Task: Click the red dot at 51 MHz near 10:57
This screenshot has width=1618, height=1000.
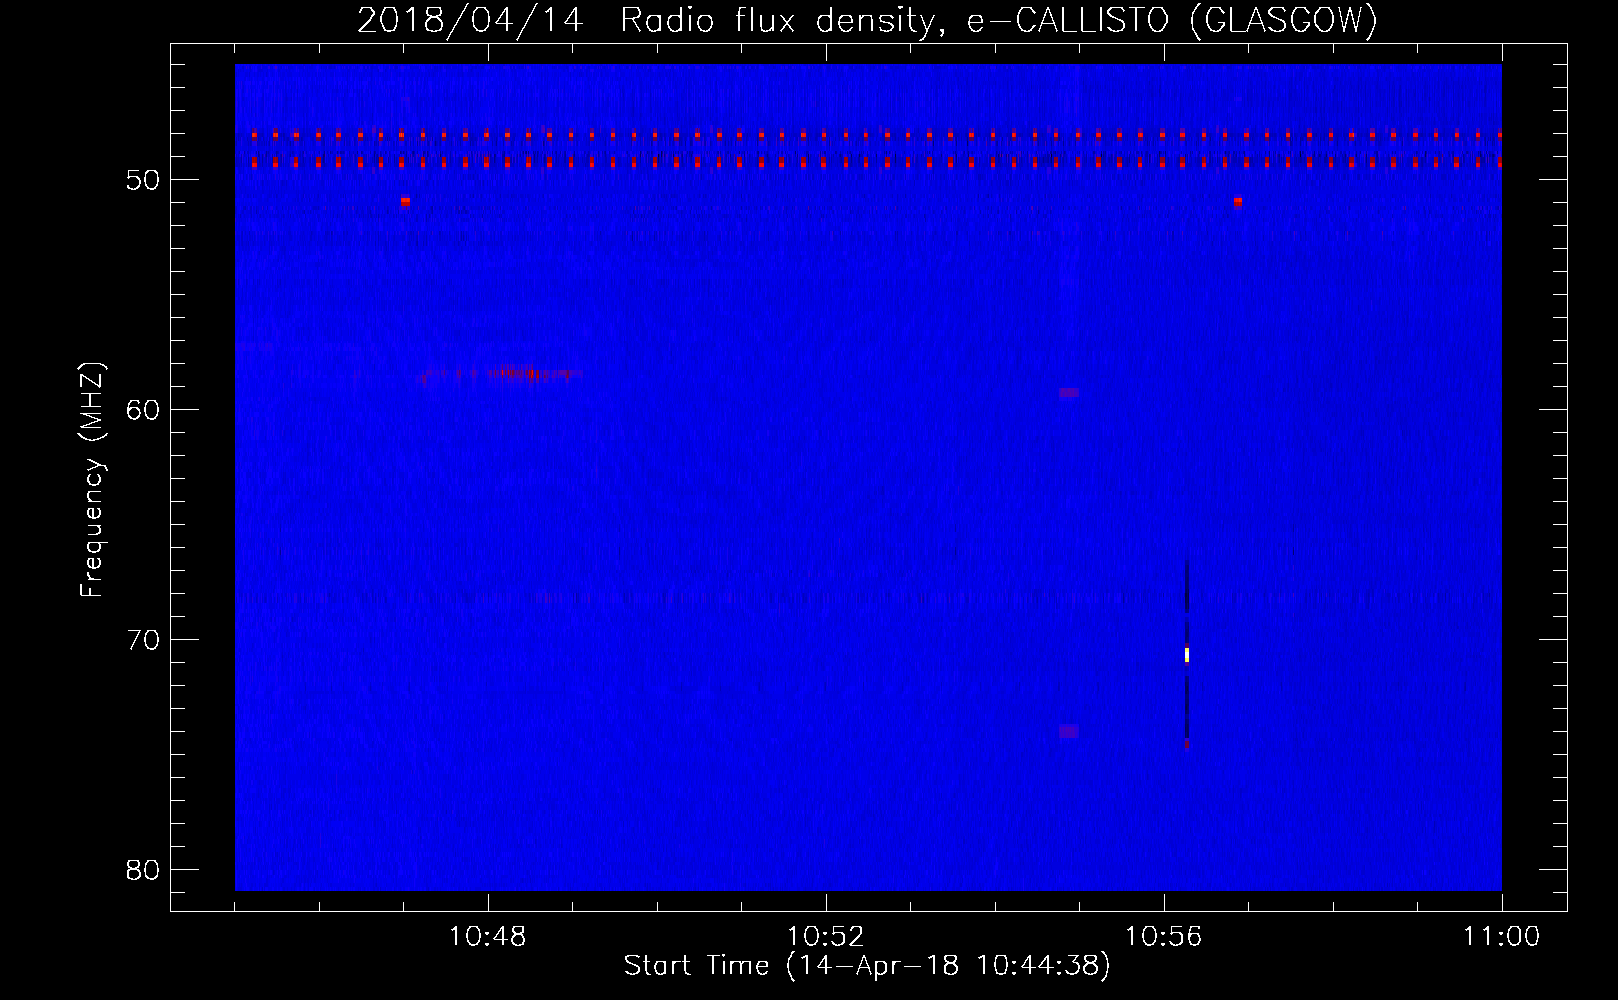Action: click(x=1238, y=201)
